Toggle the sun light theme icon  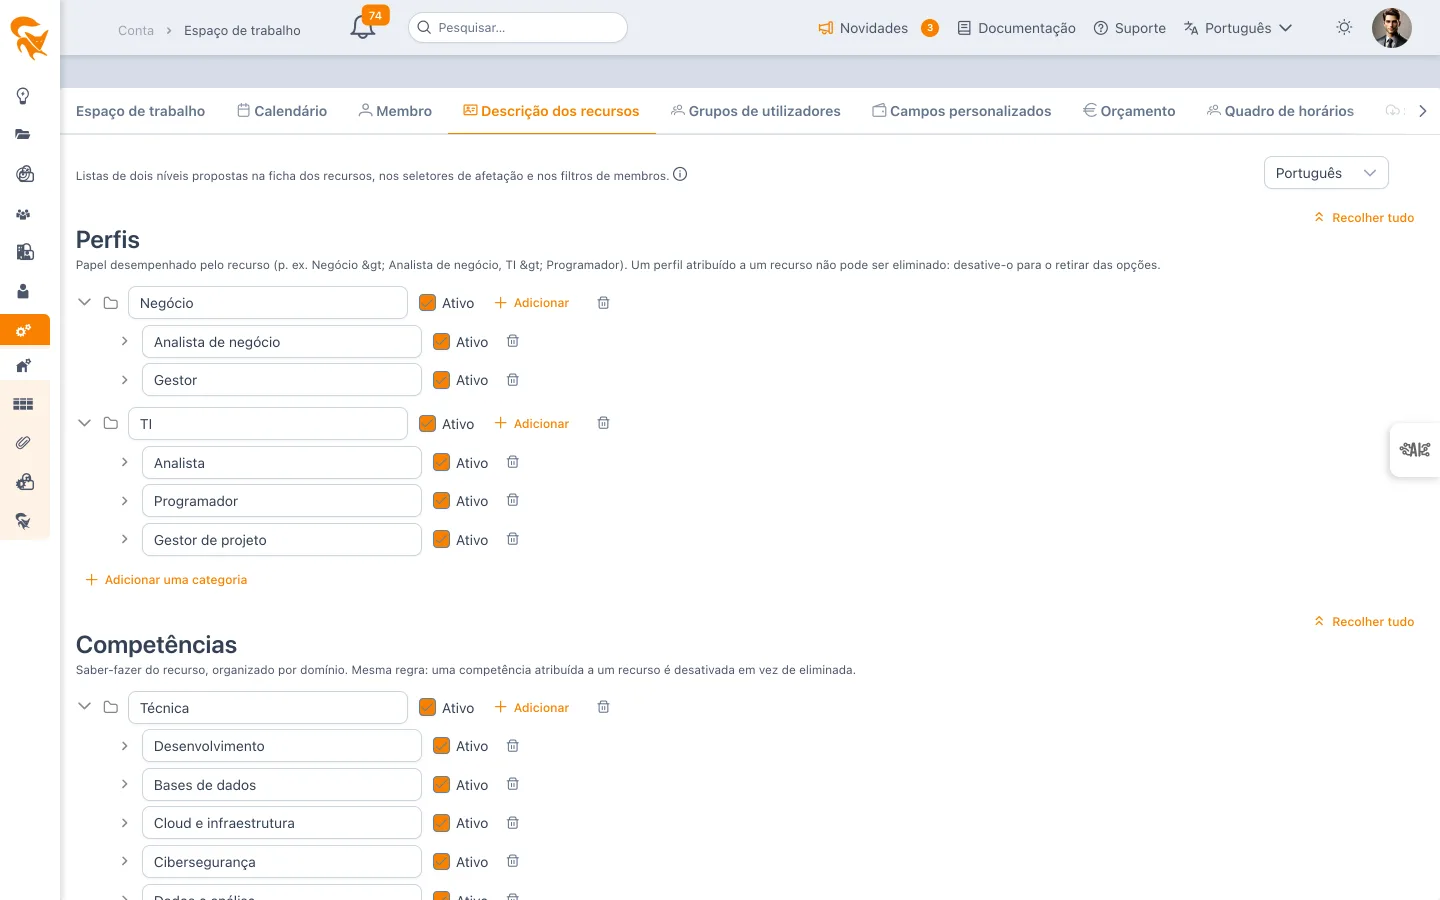(x=1344, y=27)
